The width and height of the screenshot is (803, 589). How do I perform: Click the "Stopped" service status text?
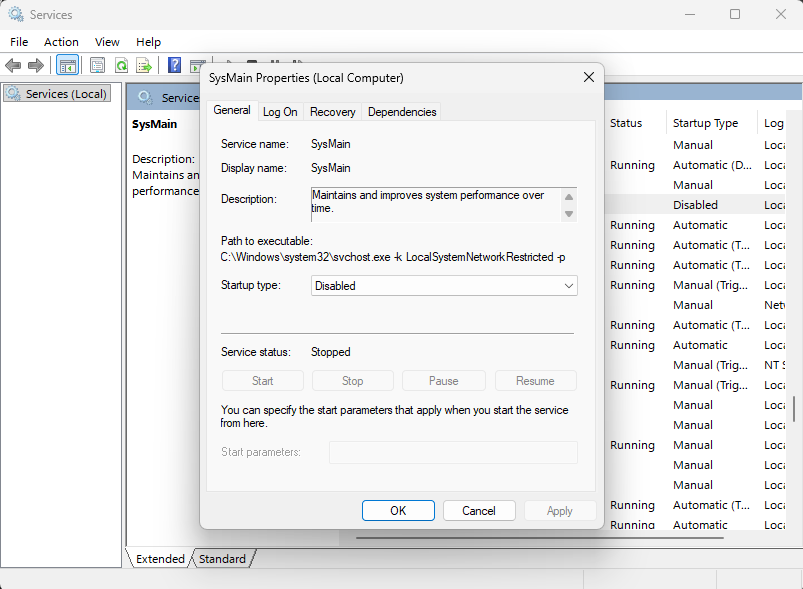click(330, 352)
